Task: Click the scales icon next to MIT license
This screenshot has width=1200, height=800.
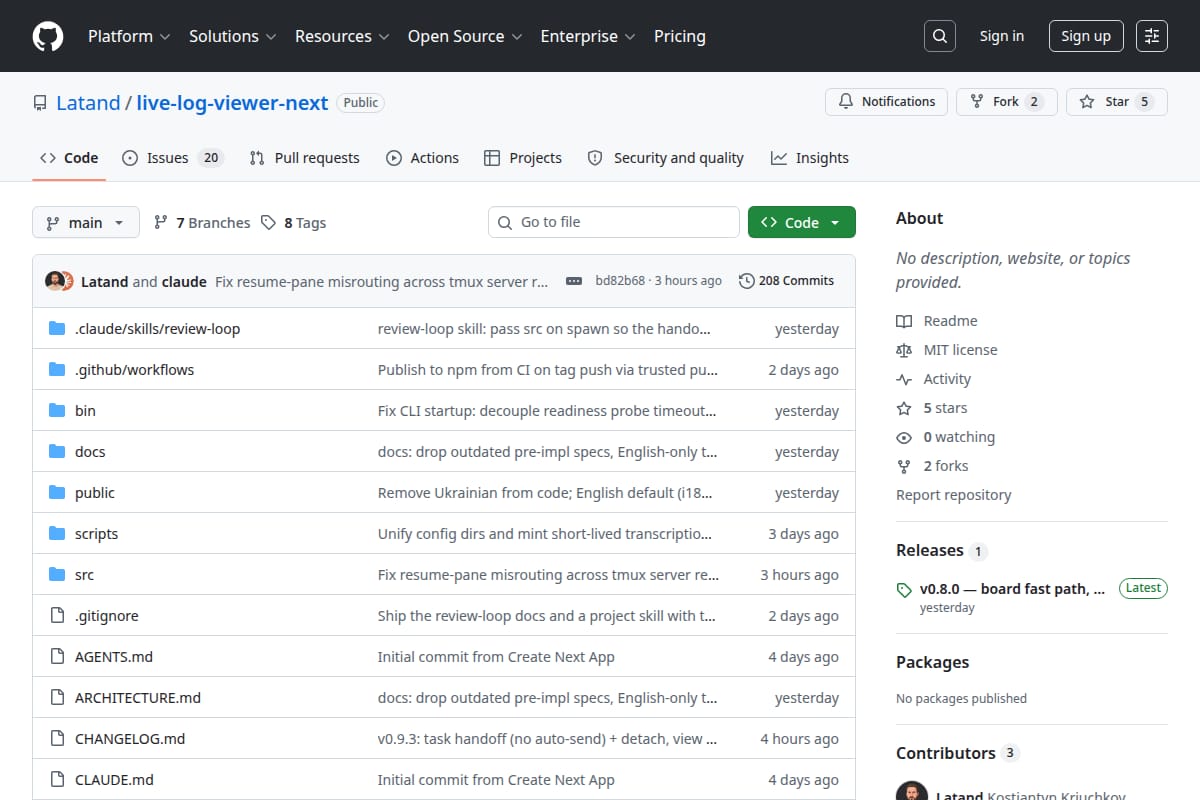Action: (904, 350)
